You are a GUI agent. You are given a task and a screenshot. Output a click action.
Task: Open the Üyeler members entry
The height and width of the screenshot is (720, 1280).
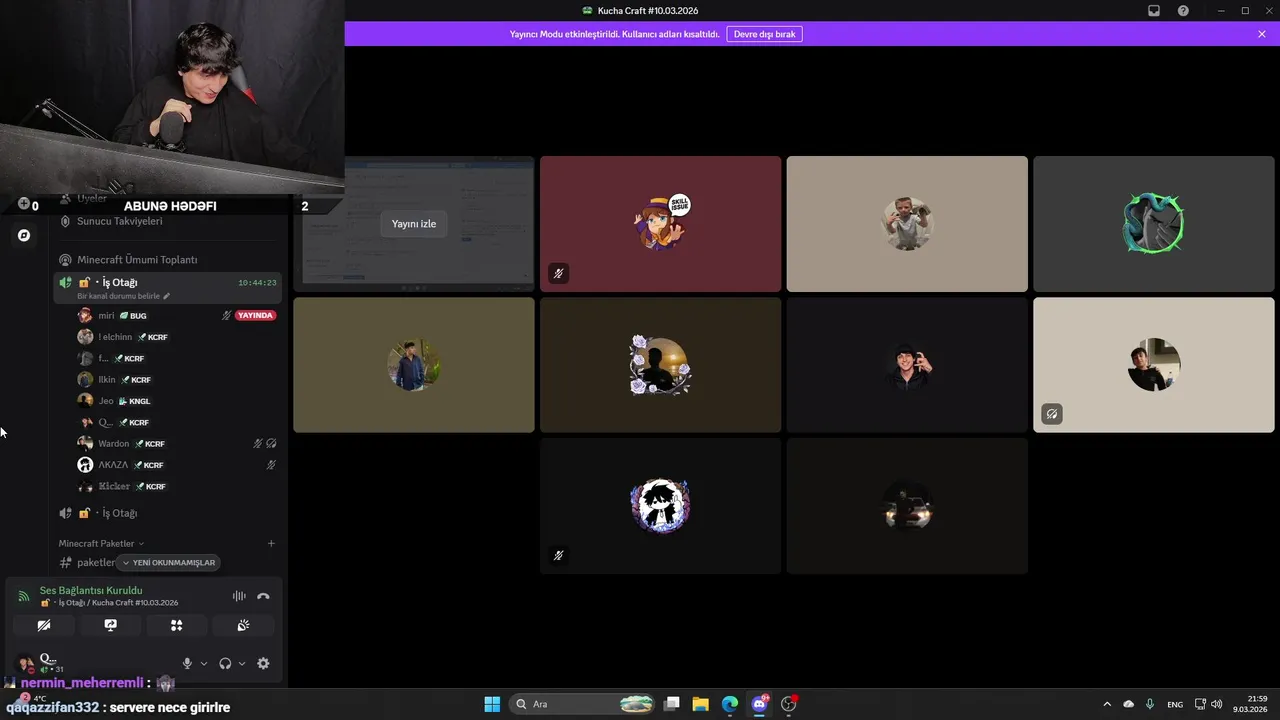pos(92,199)
